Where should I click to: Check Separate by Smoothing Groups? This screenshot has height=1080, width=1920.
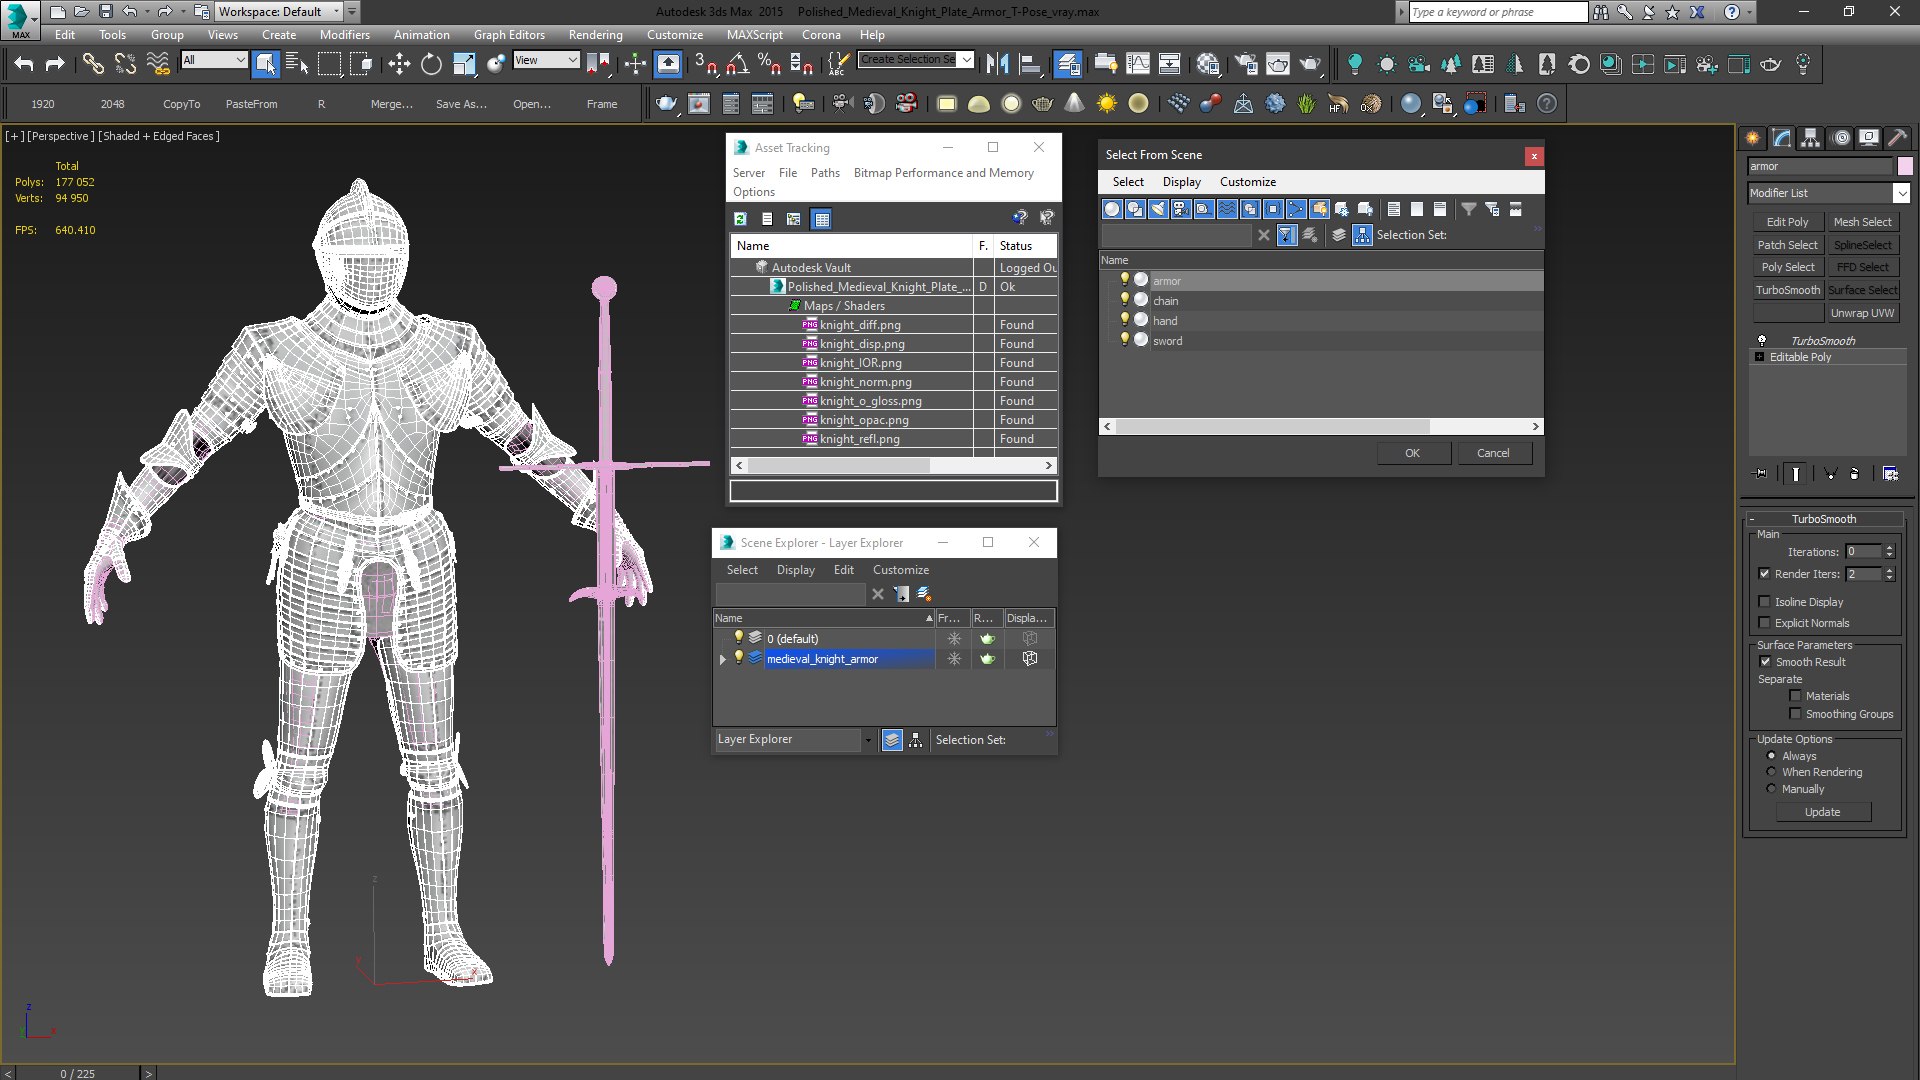coord(1795,714)
